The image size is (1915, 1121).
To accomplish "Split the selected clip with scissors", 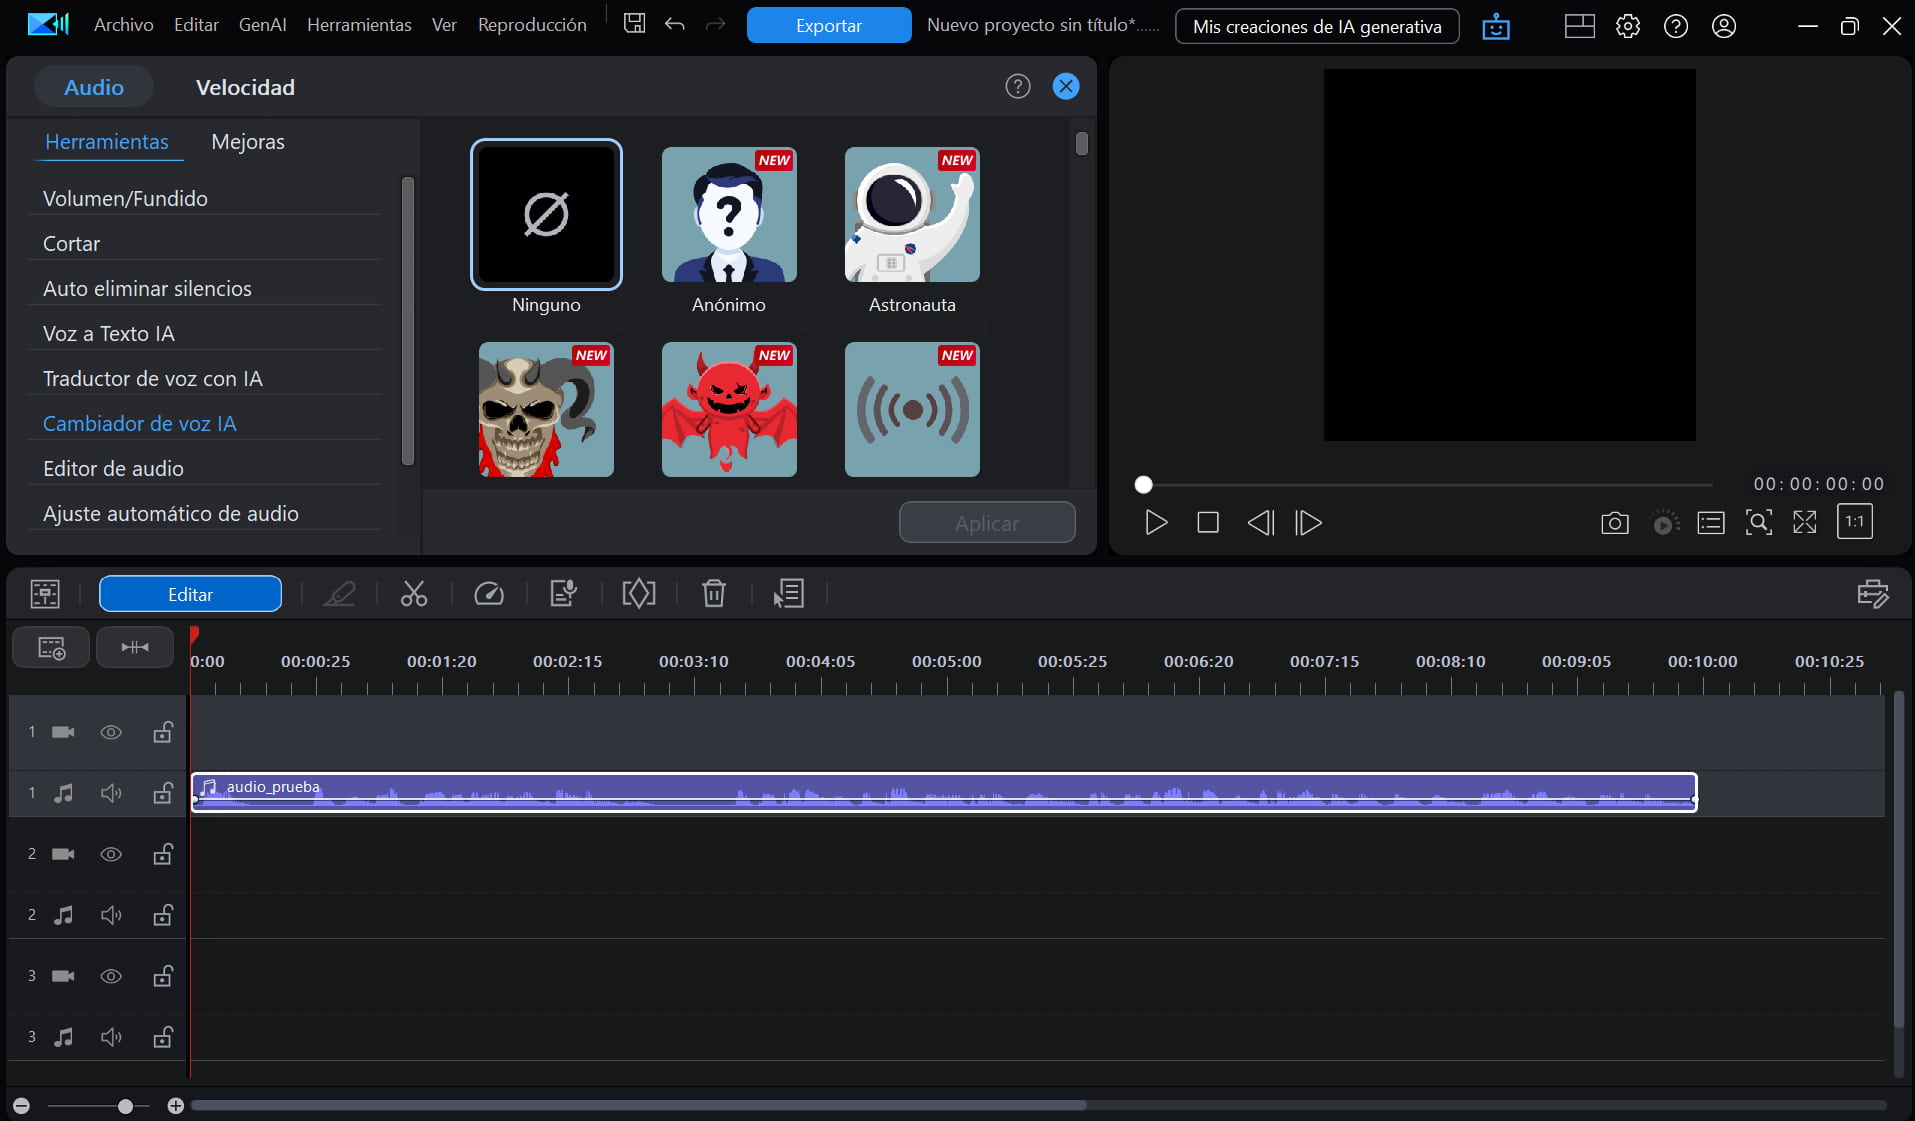I will [414, 594].
